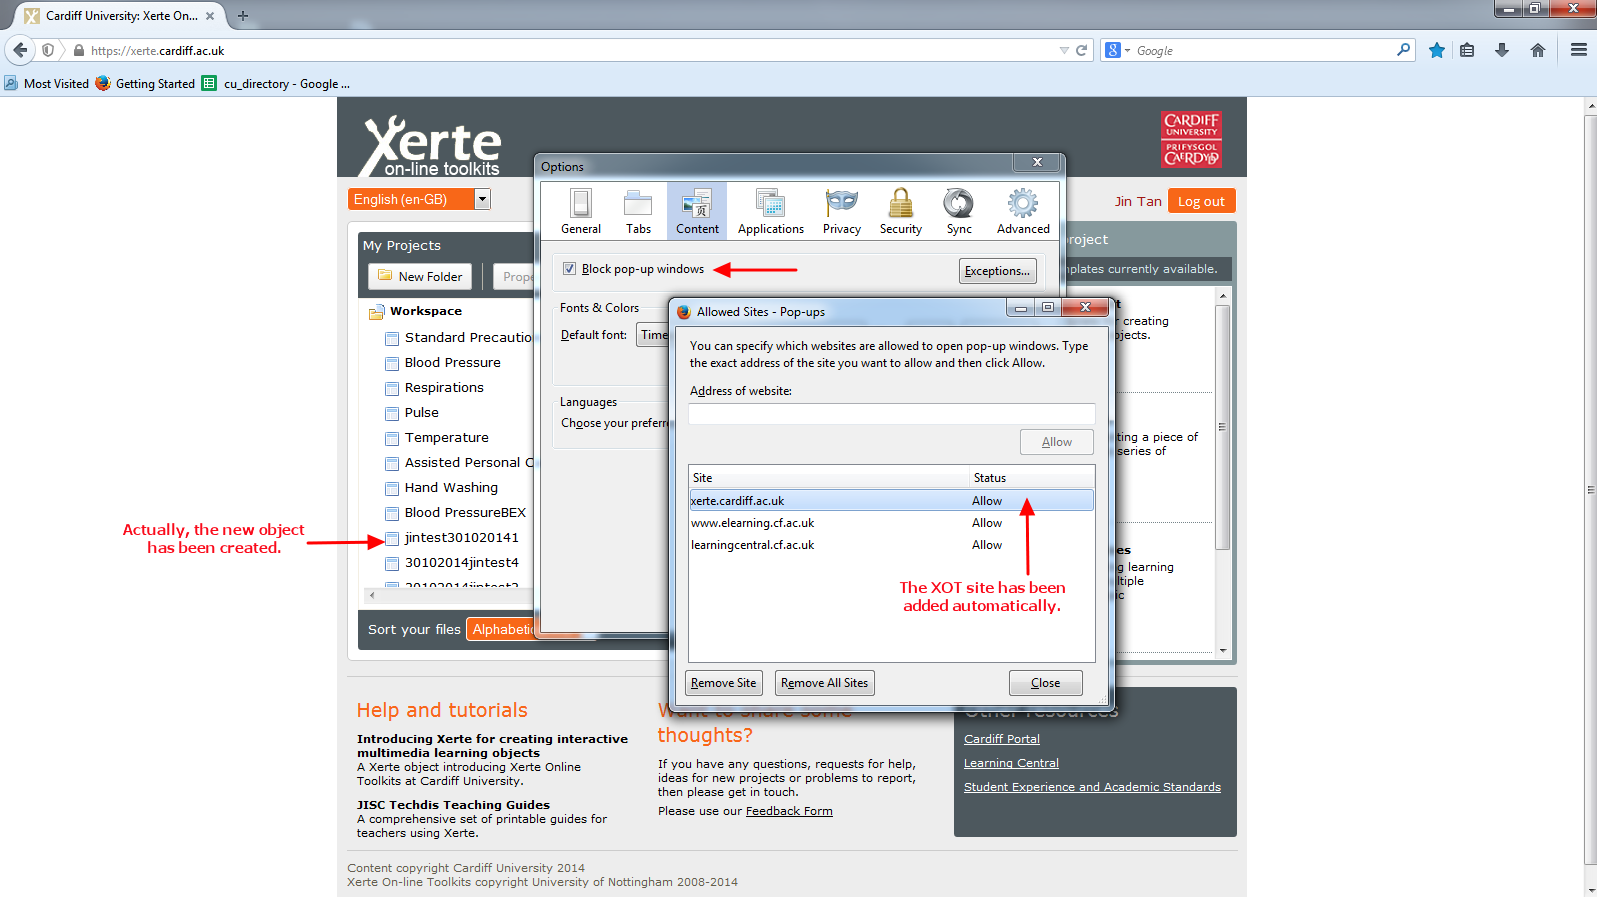Image resolution: width=1597 pixels, height=897 pixels.
Task: Open the General options panel
Action: [x=581, y=211]
